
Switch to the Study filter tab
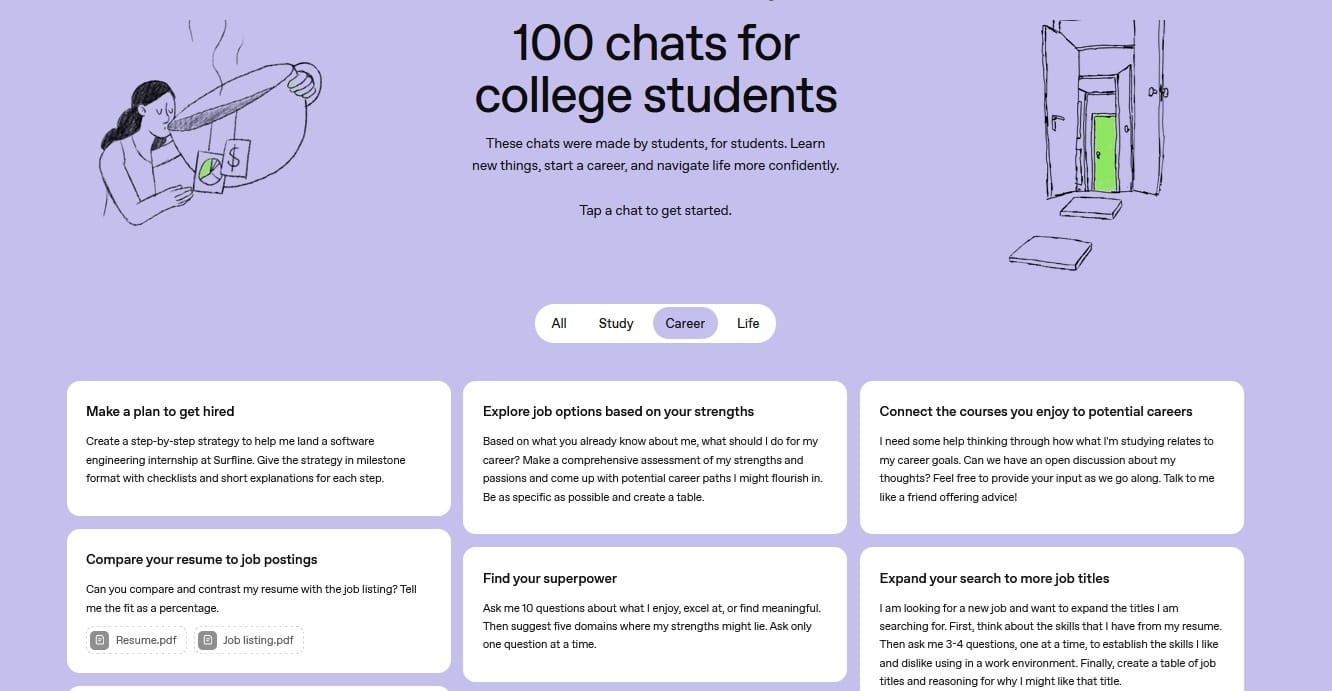pos(616,323)
